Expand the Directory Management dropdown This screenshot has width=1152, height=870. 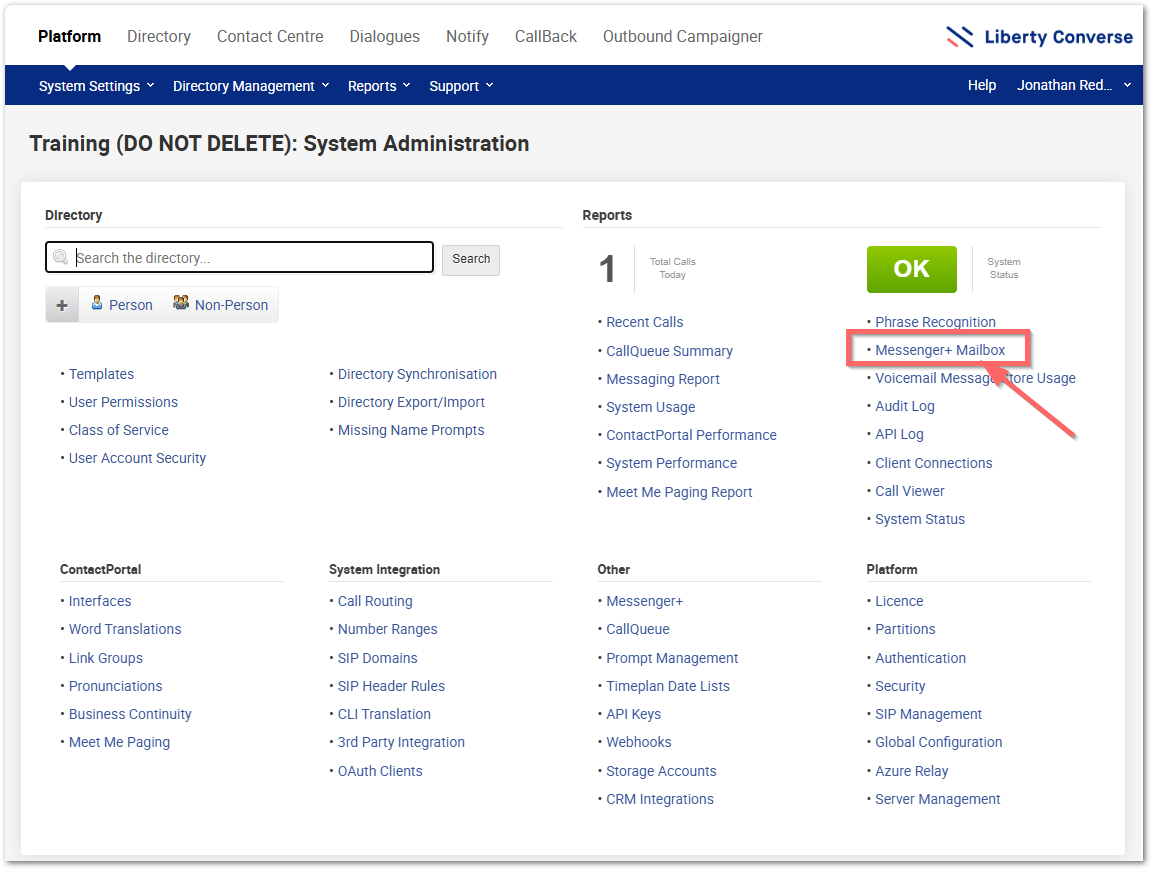(251, 86)
